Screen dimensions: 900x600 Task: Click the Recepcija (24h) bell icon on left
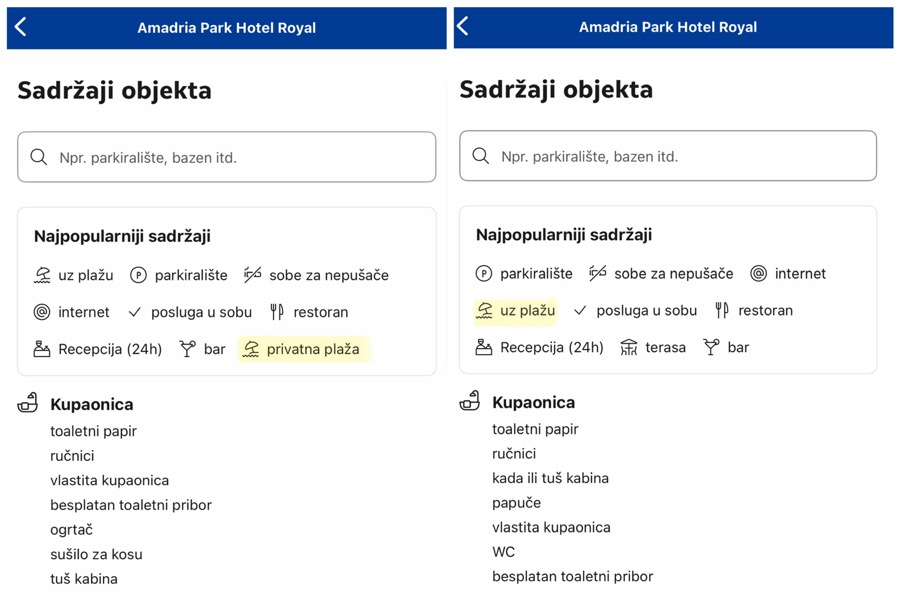tap(42, 349)
